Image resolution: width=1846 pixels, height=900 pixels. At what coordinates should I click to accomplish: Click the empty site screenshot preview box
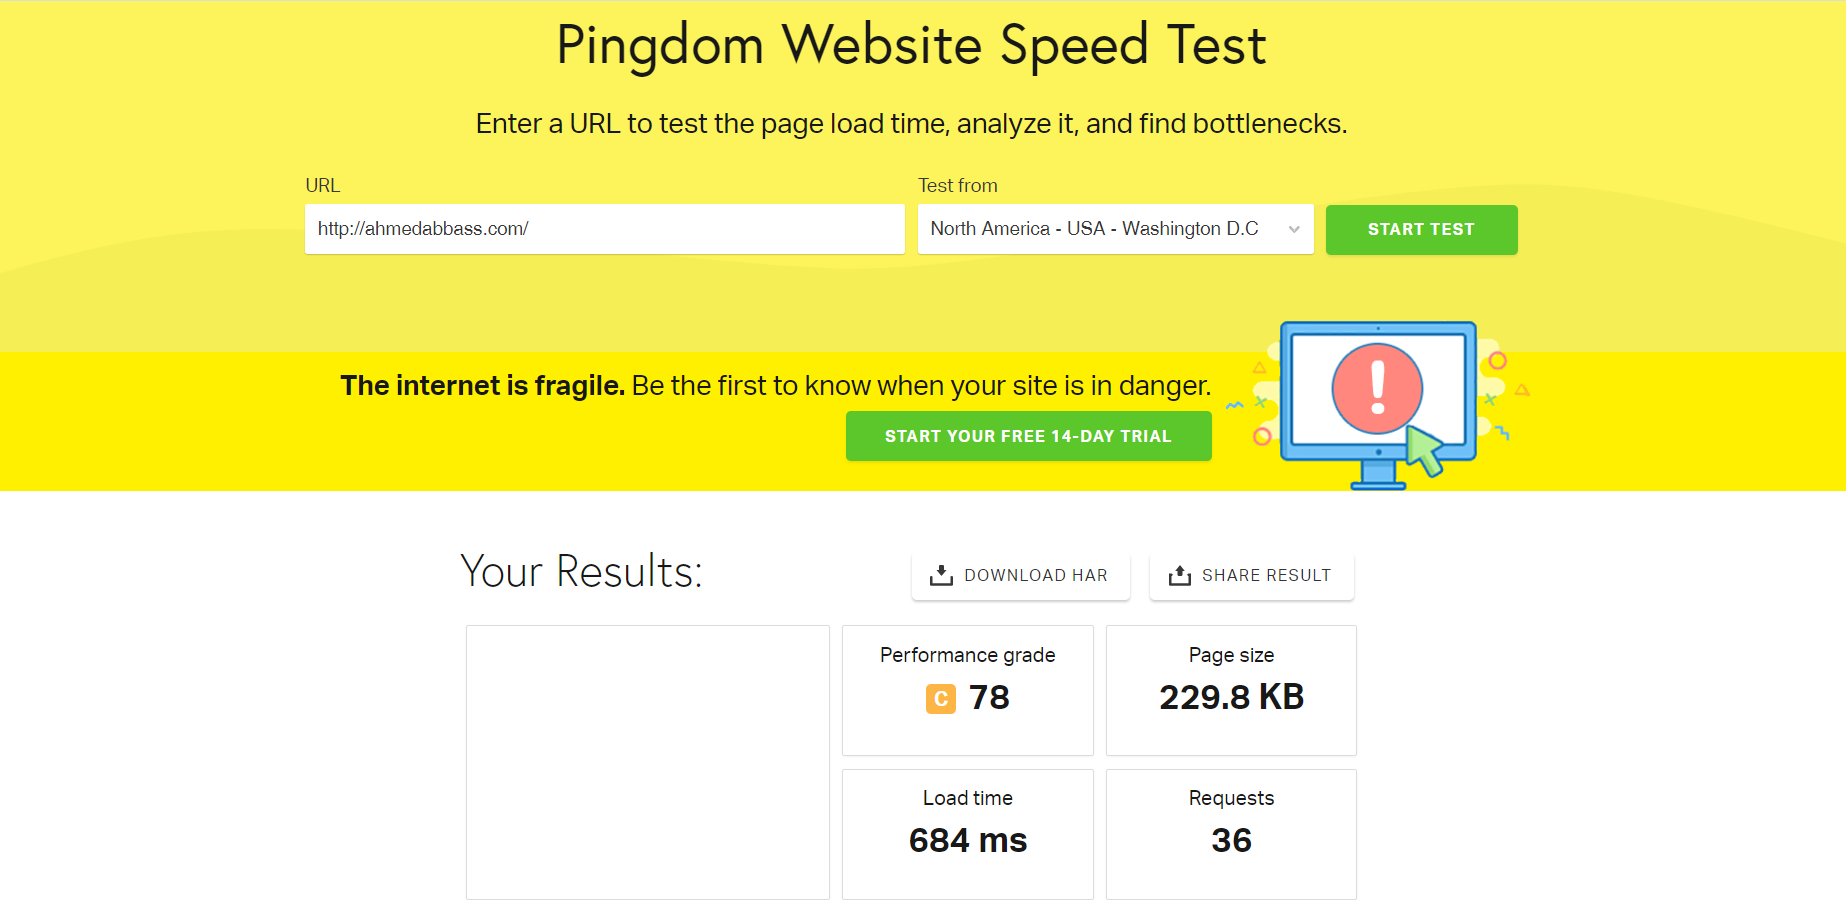tap(647, 762)
